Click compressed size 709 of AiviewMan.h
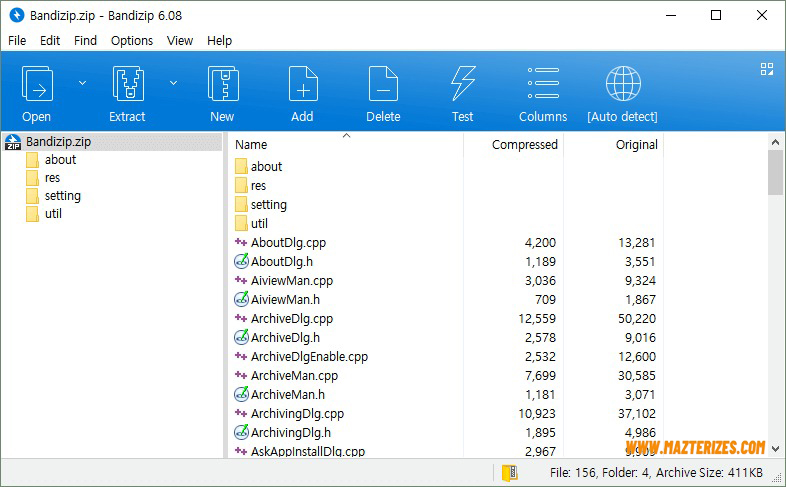 545,300
